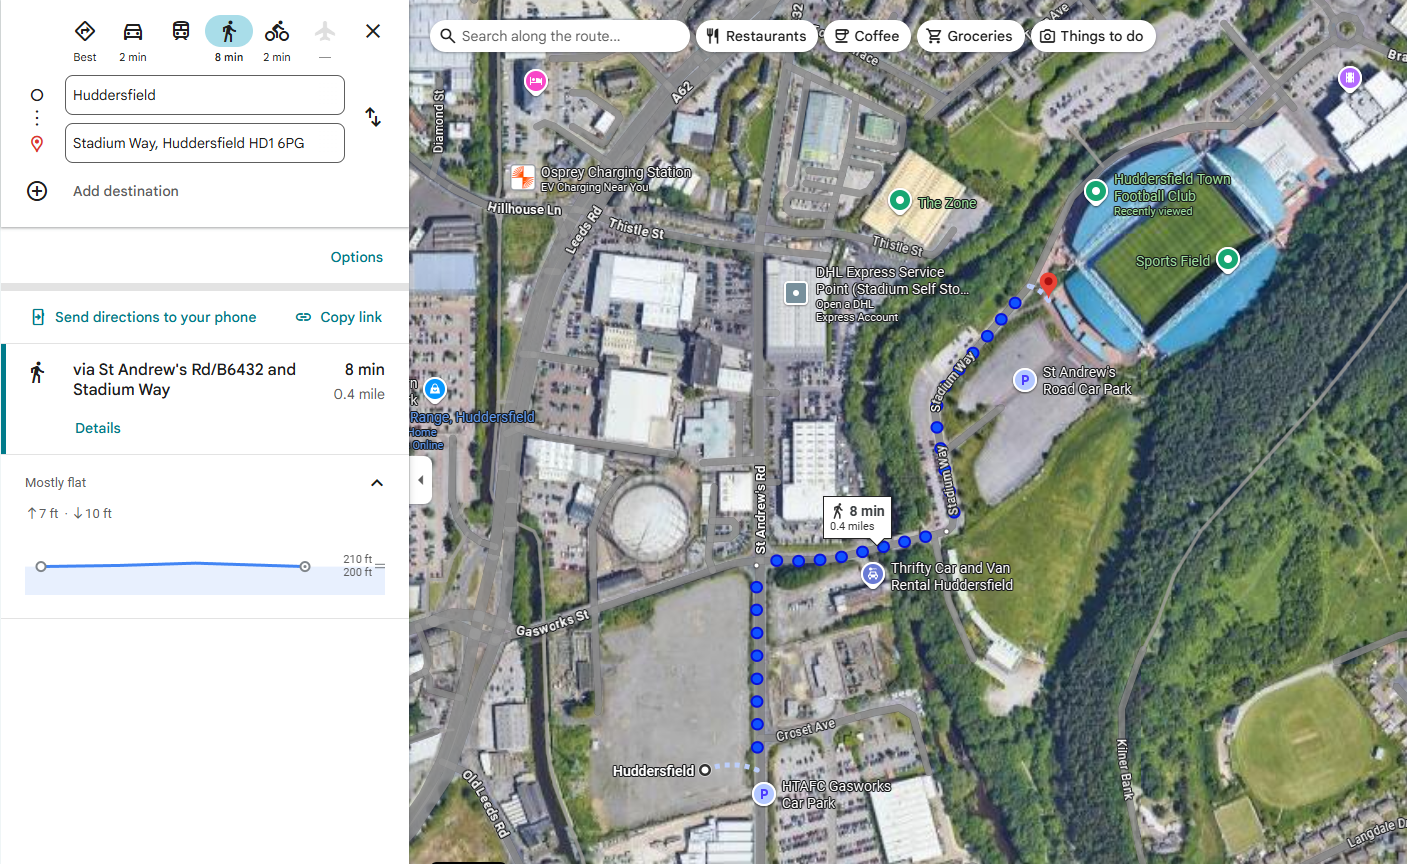This screenshot has width=1407, height=864.
Task: Filter by Coffee along route
Action: click(867, 36)
